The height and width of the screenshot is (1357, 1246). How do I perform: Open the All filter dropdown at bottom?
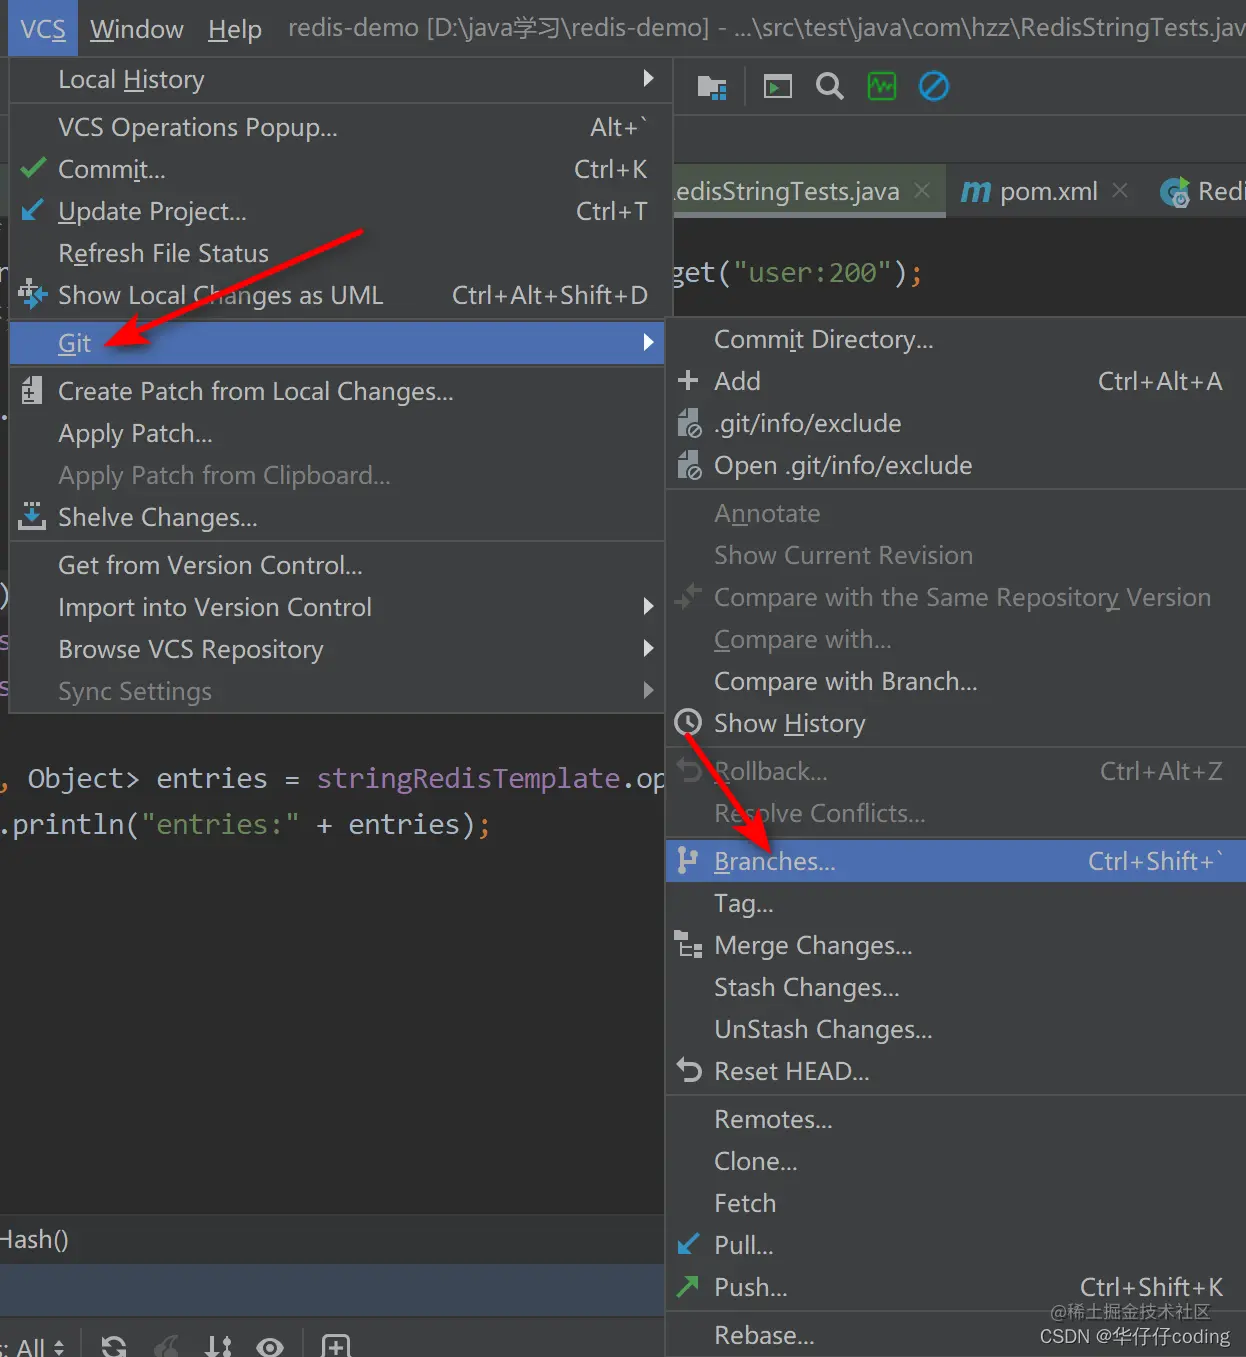pos(40,1347)
